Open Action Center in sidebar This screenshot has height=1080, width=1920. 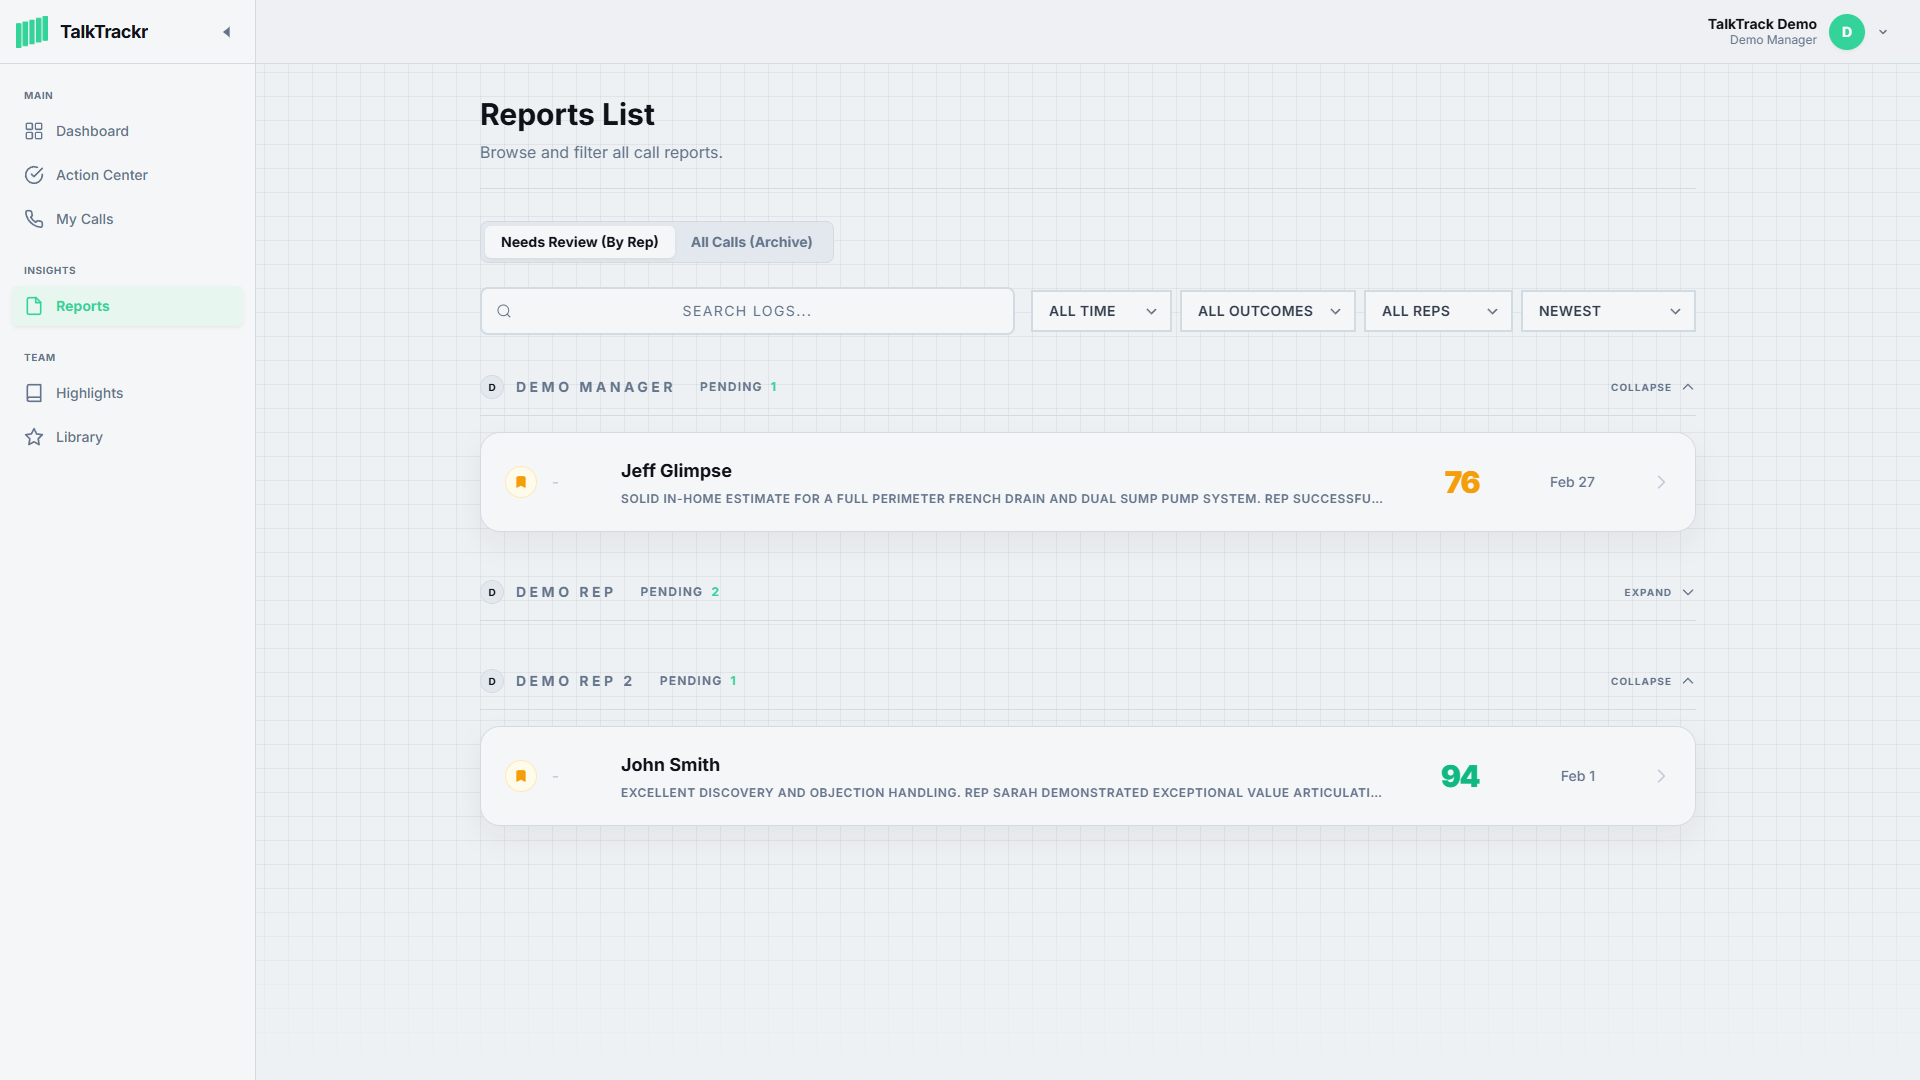click(x=101, y=175)
